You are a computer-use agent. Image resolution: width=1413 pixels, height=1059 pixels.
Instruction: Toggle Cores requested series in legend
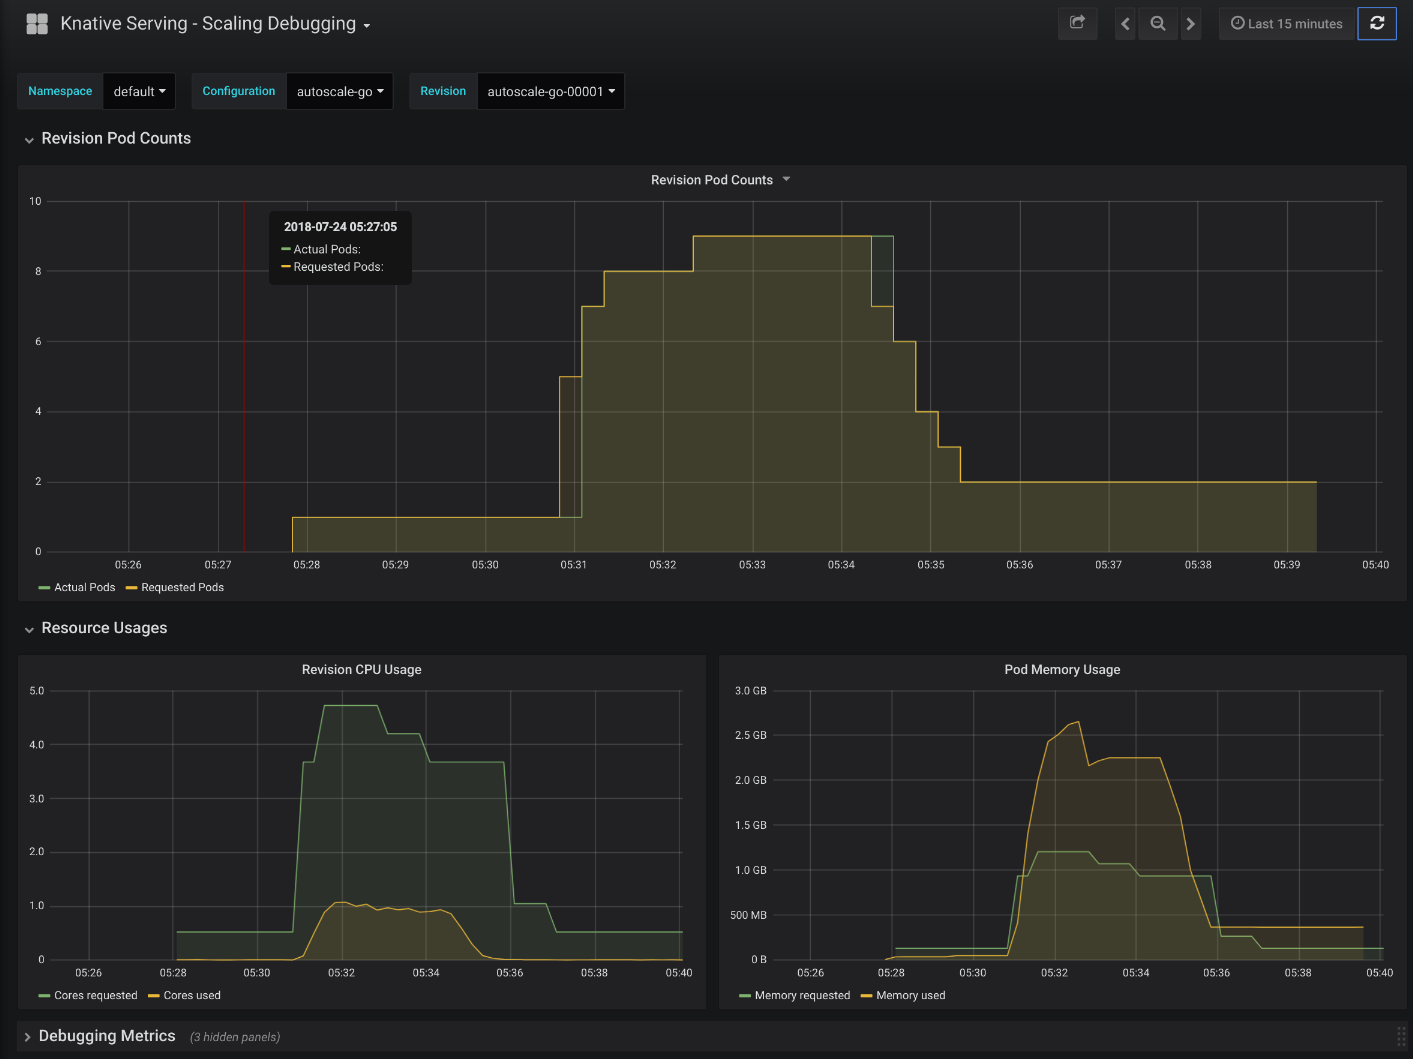tap(95, 996)
